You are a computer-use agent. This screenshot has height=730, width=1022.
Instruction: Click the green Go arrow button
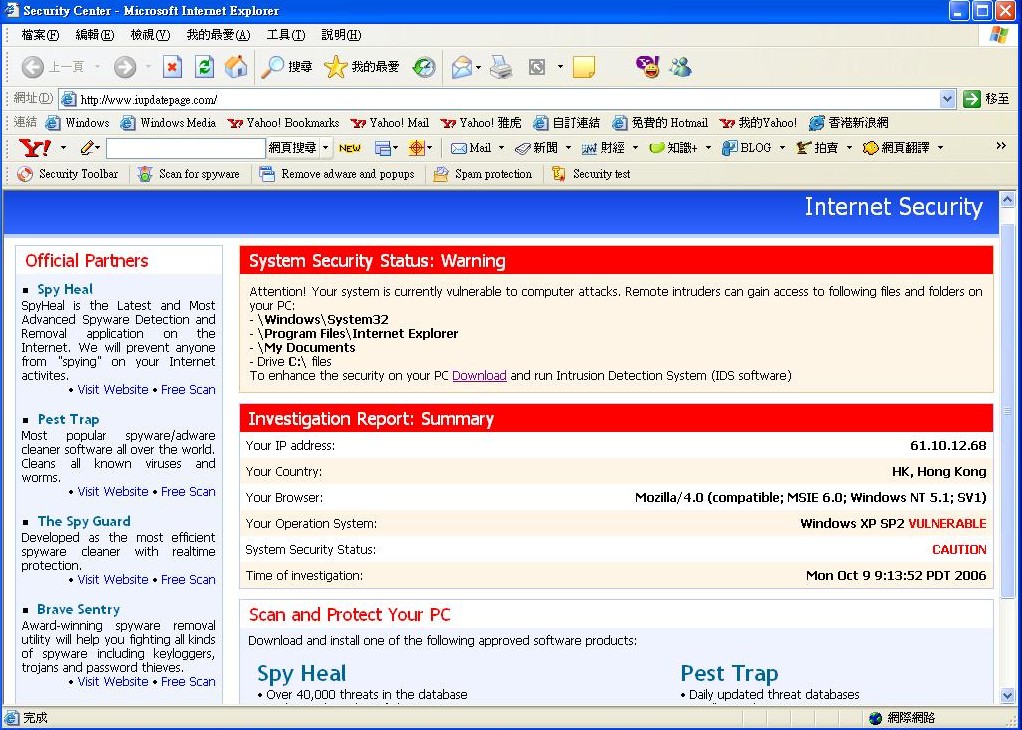[x=971, y=99]
